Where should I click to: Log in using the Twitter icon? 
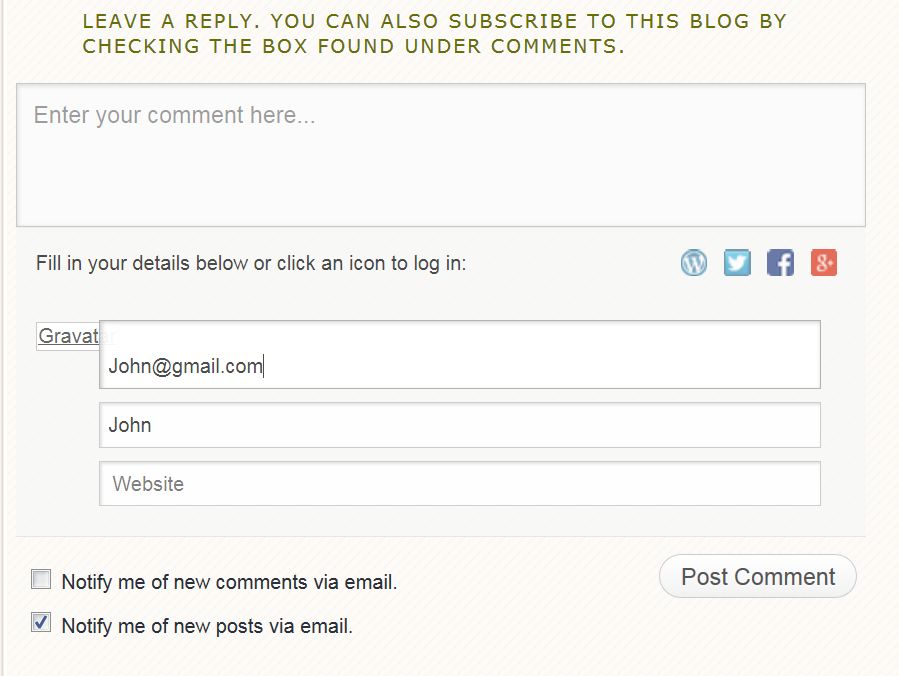click(737, 263)
